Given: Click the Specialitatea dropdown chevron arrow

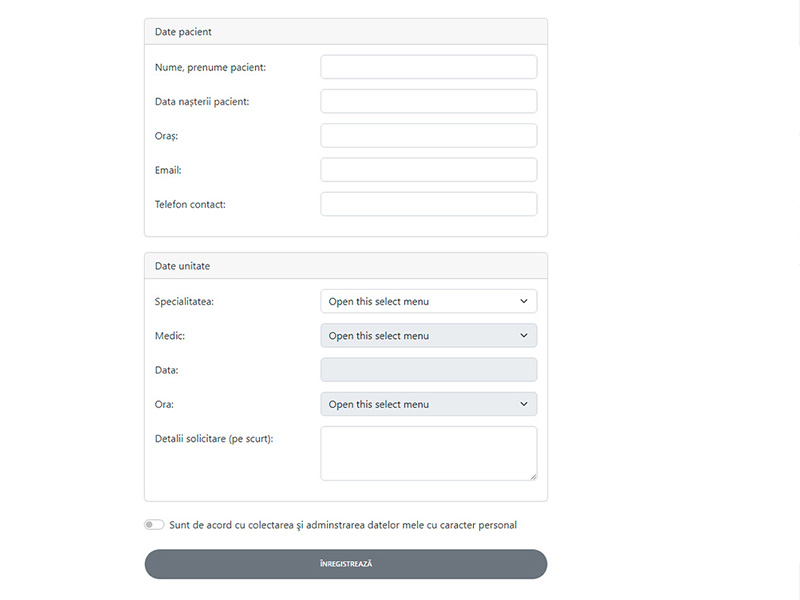Looking at the screenshot, I should pos(523,301).
